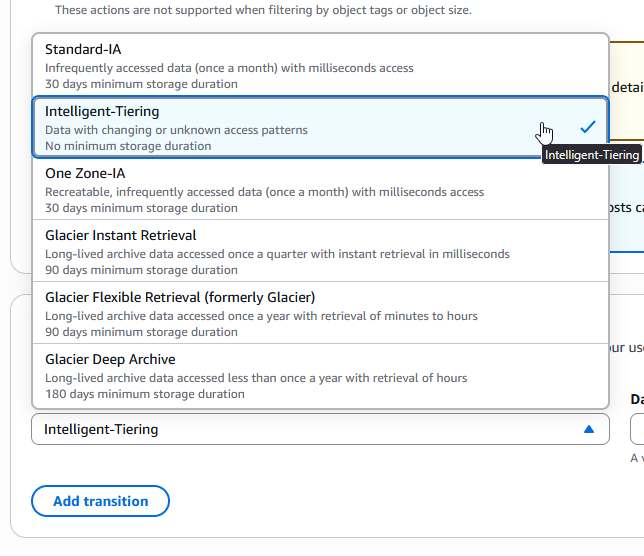
Task: Select the Standard-IA storage class option
Action: tap(320, 65)
